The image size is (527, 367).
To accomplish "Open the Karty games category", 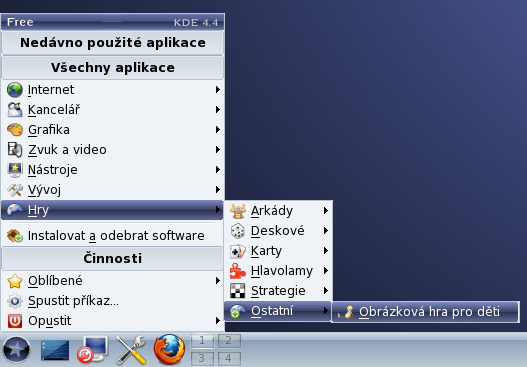I will 279,251.
